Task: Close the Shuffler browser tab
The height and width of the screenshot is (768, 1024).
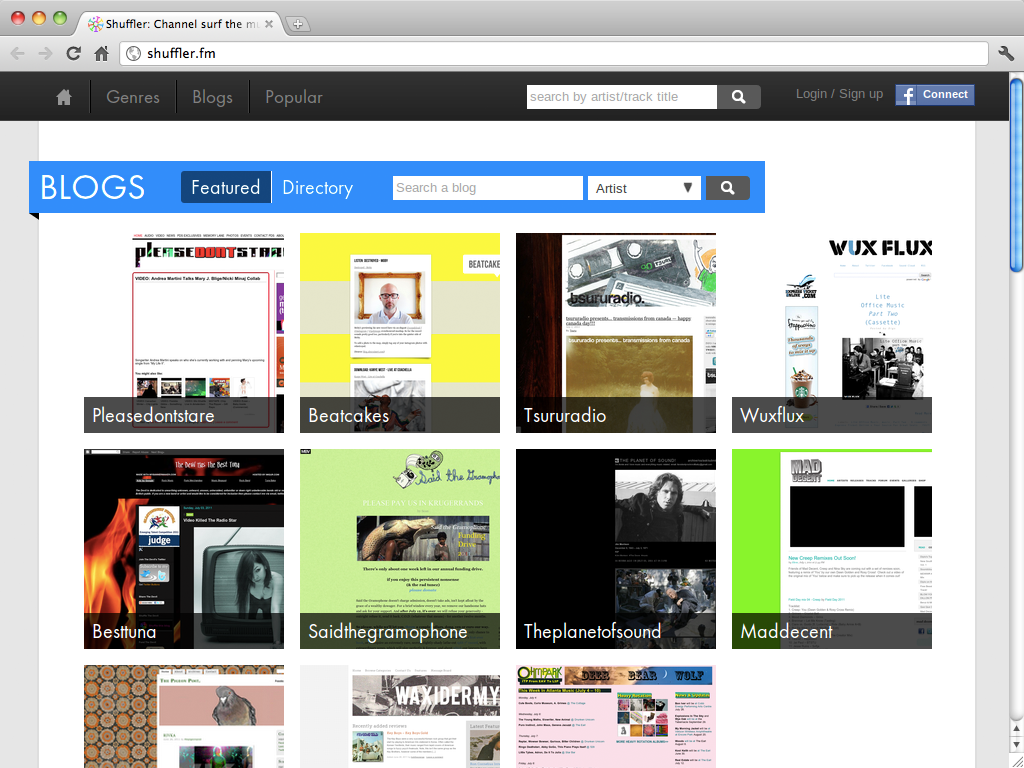Action: [269, 24]
